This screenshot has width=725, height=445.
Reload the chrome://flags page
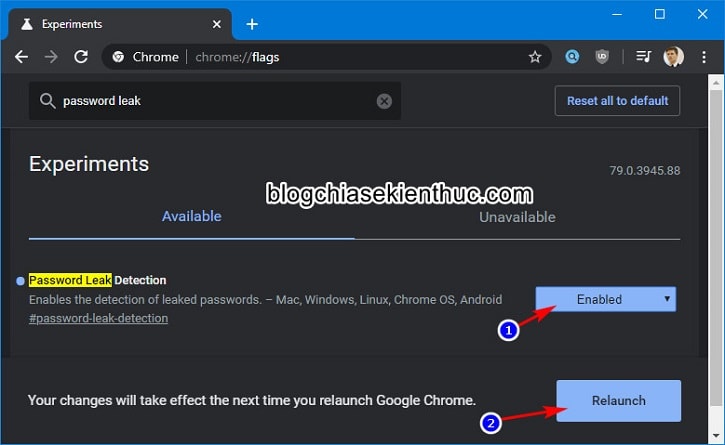tap(81, 57)
